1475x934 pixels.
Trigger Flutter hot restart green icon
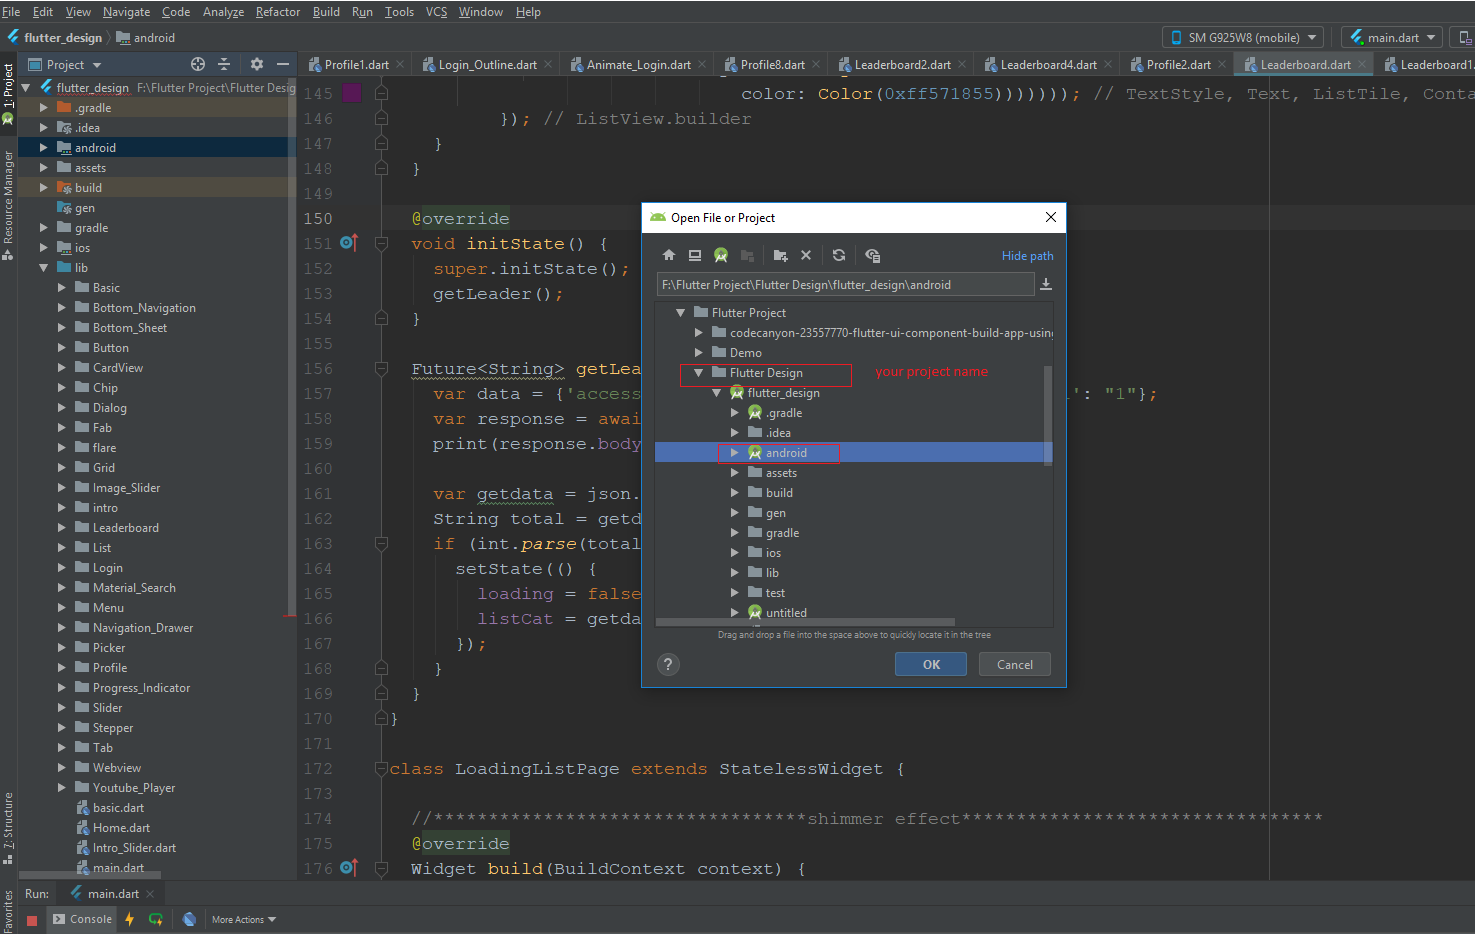(156, 919)
